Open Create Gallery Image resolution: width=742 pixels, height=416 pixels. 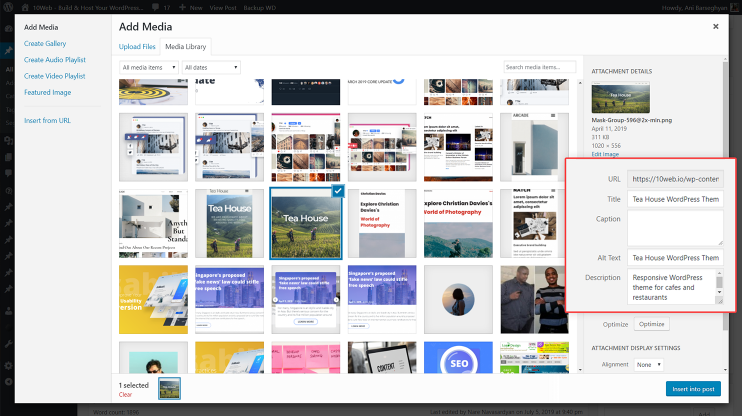click(45, 44)
